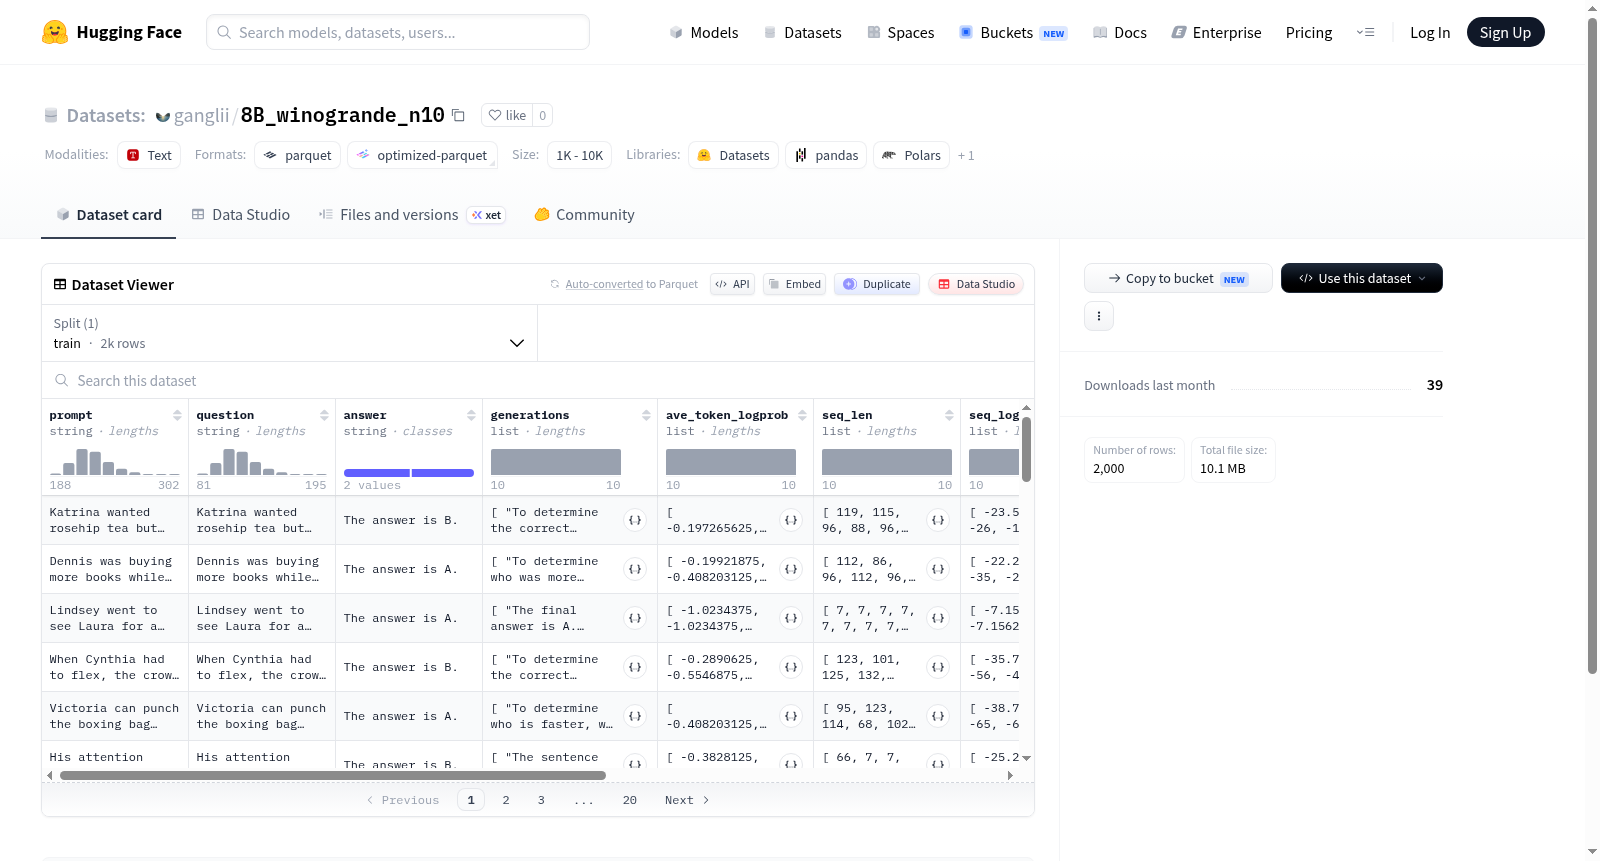Open the Files and versions tab
Image resolution: width=1600 pixels, height=861 pixels.
[412, 215]
